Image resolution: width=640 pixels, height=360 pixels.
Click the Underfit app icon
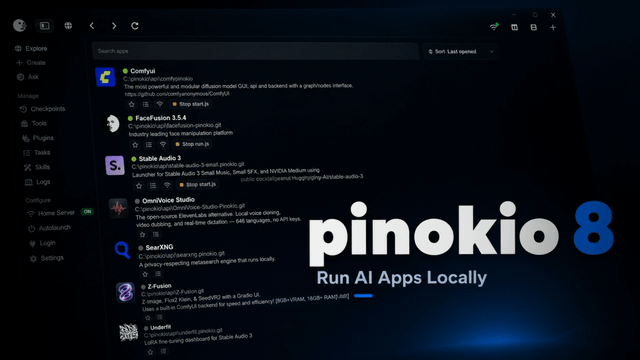(x=129, y=333)
